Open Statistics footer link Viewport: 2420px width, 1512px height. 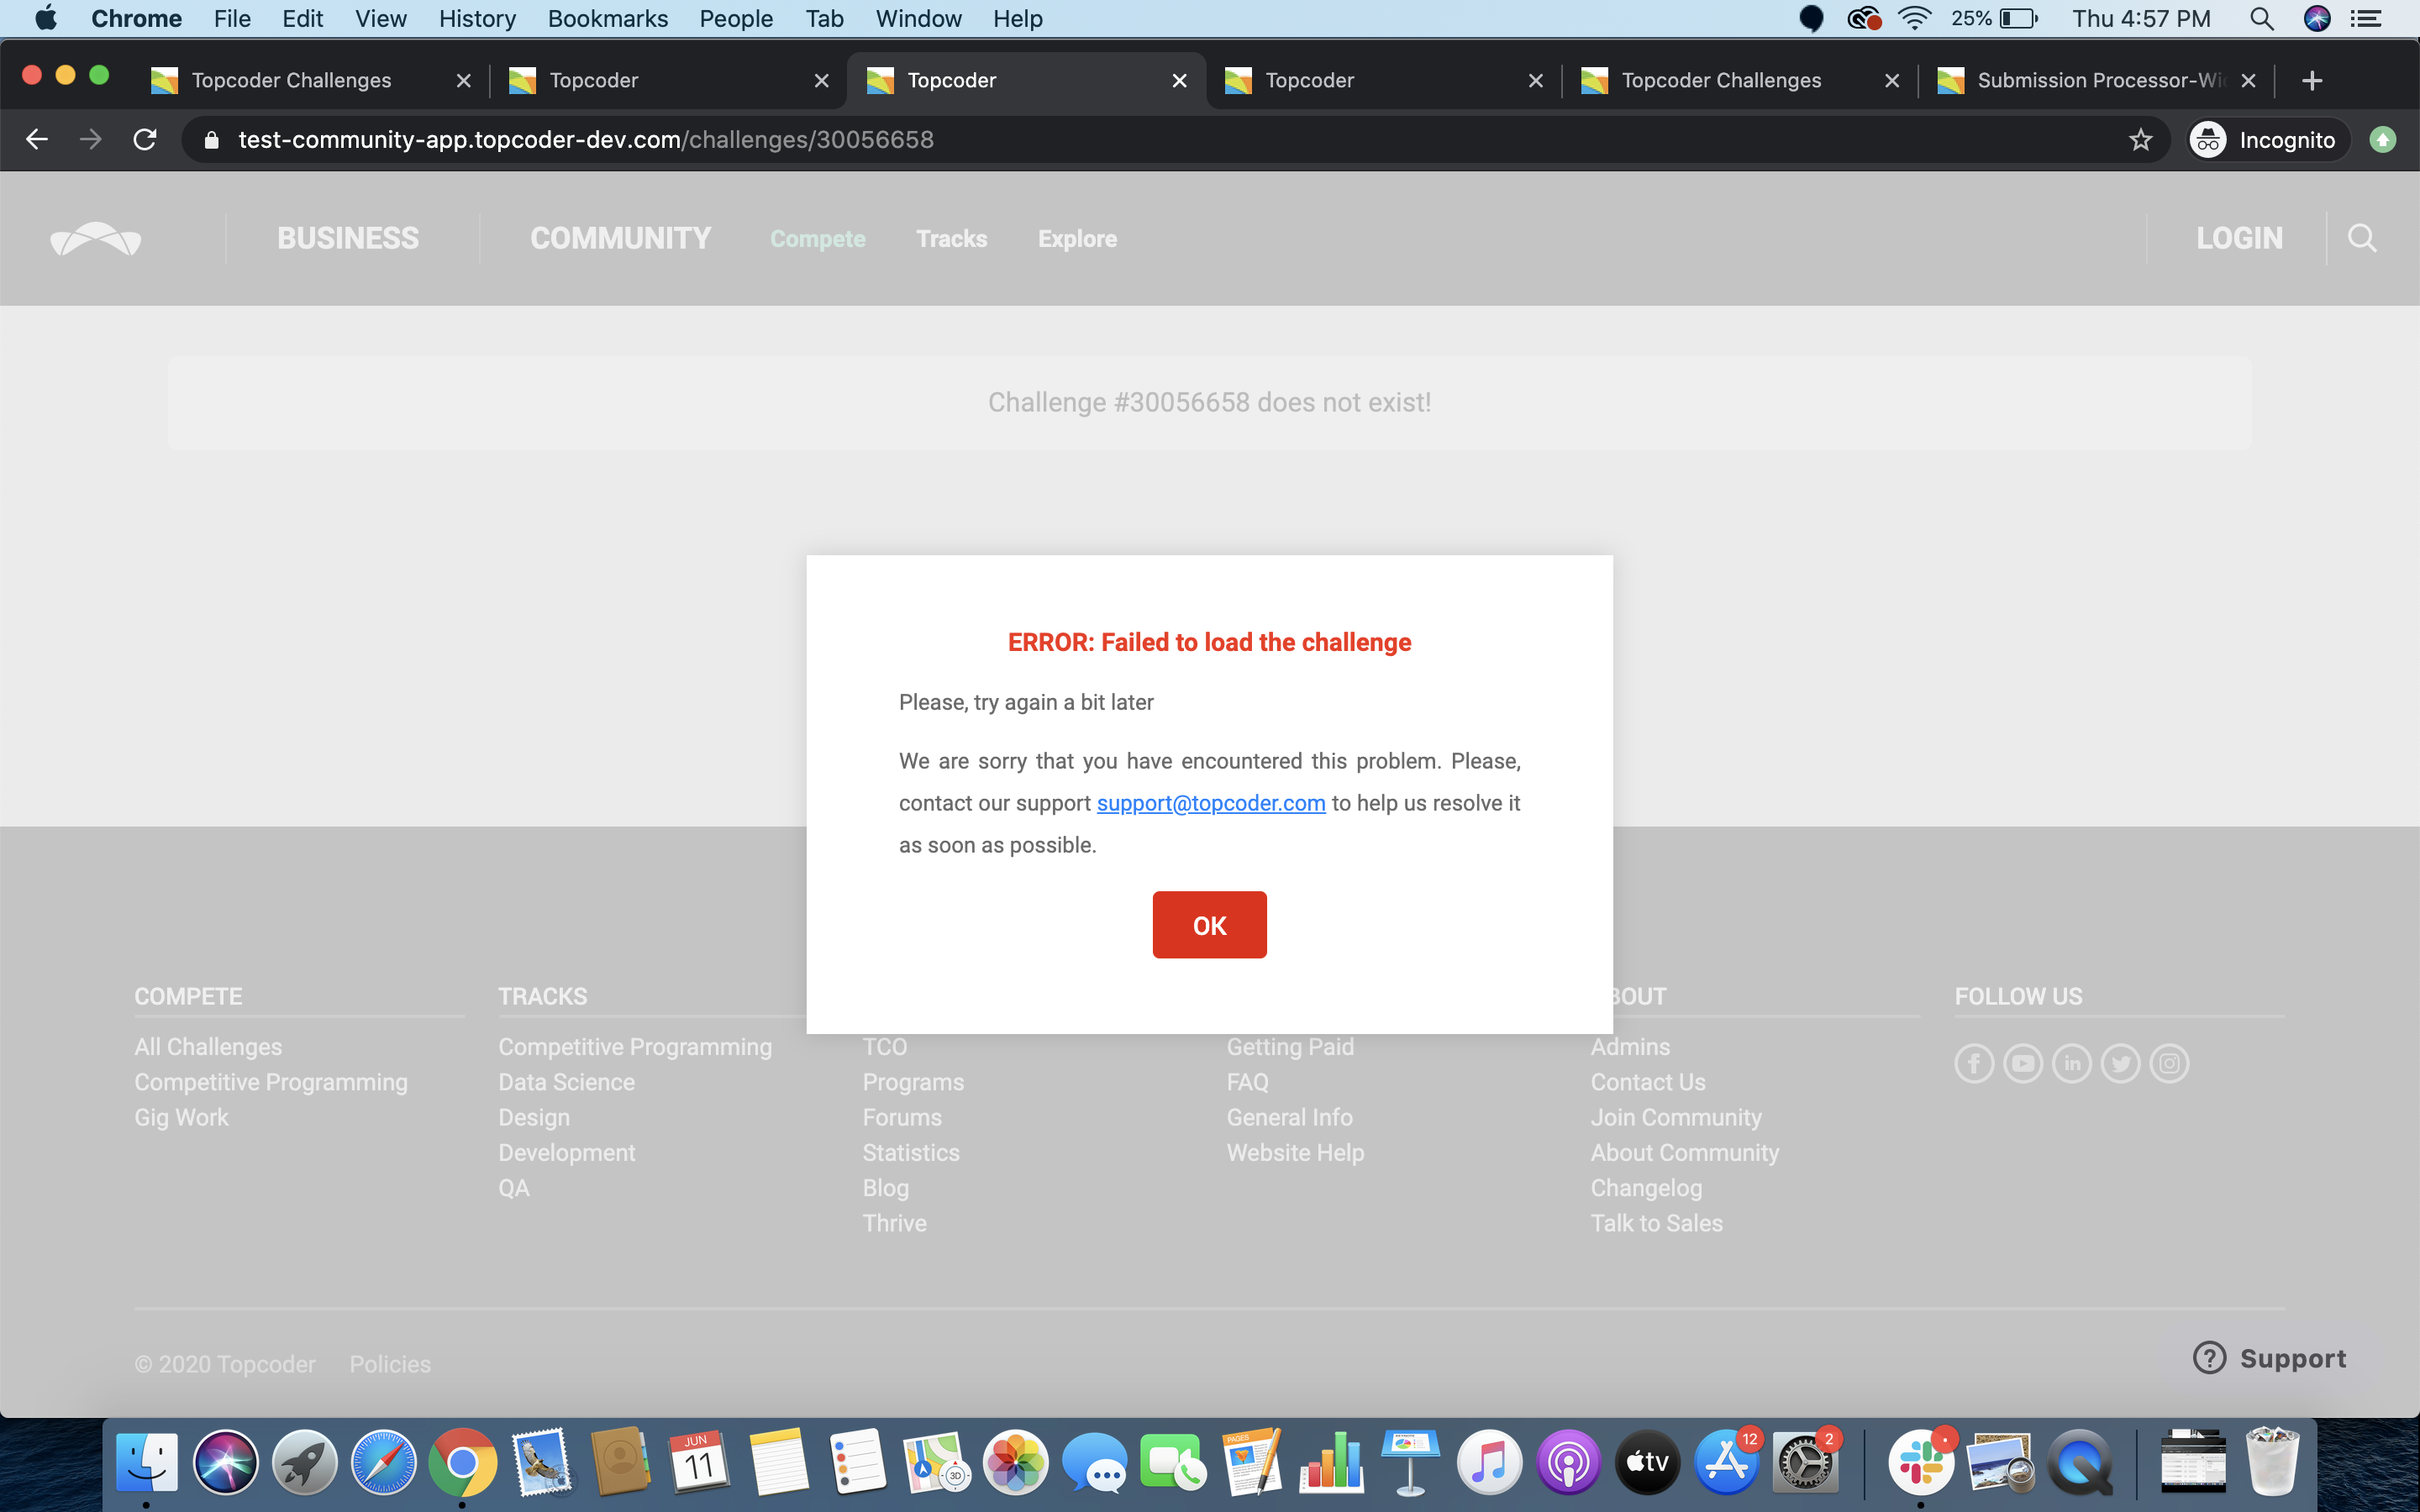tap(911, 1153)
